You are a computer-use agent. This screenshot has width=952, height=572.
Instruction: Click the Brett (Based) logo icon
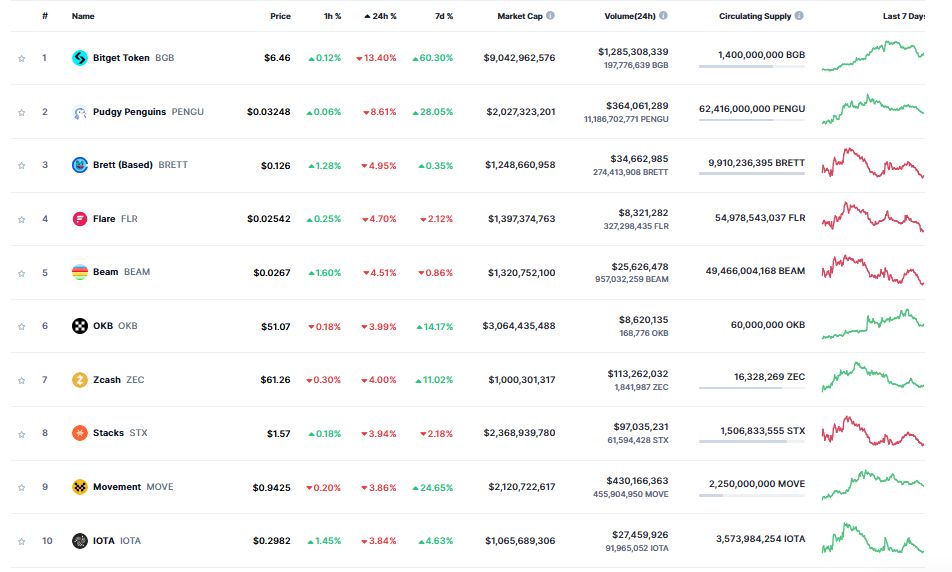pyautogui.click(x=80, y=165)
